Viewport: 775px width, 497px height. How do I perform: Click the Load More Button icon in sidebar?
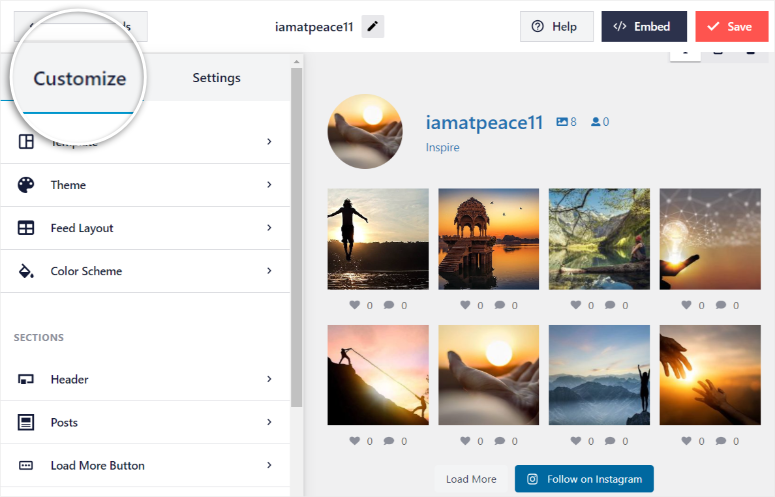pos(26,465)
